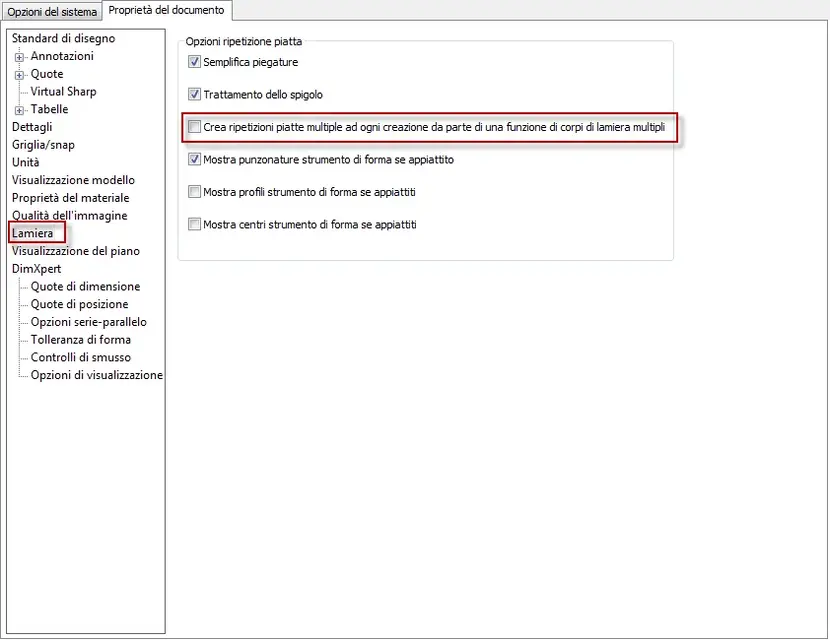Enable Mostra profili strumento di forma

tap(194, 192)
